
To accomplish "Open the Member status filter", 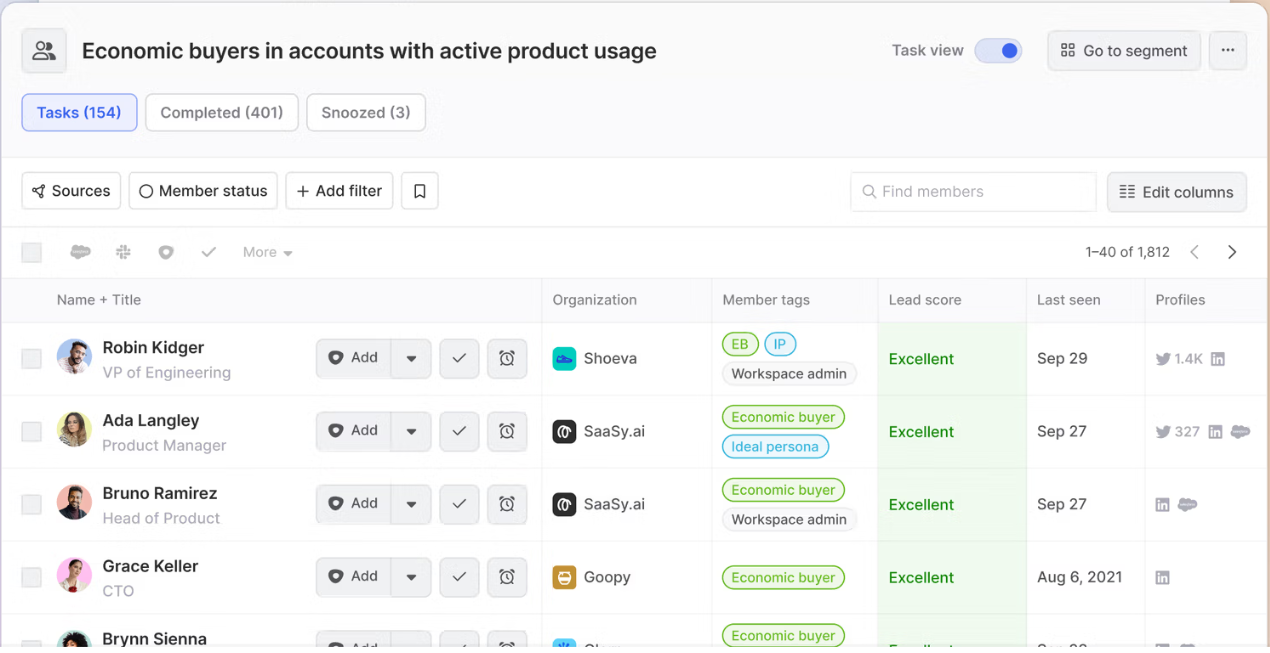I will coord(203,191).
